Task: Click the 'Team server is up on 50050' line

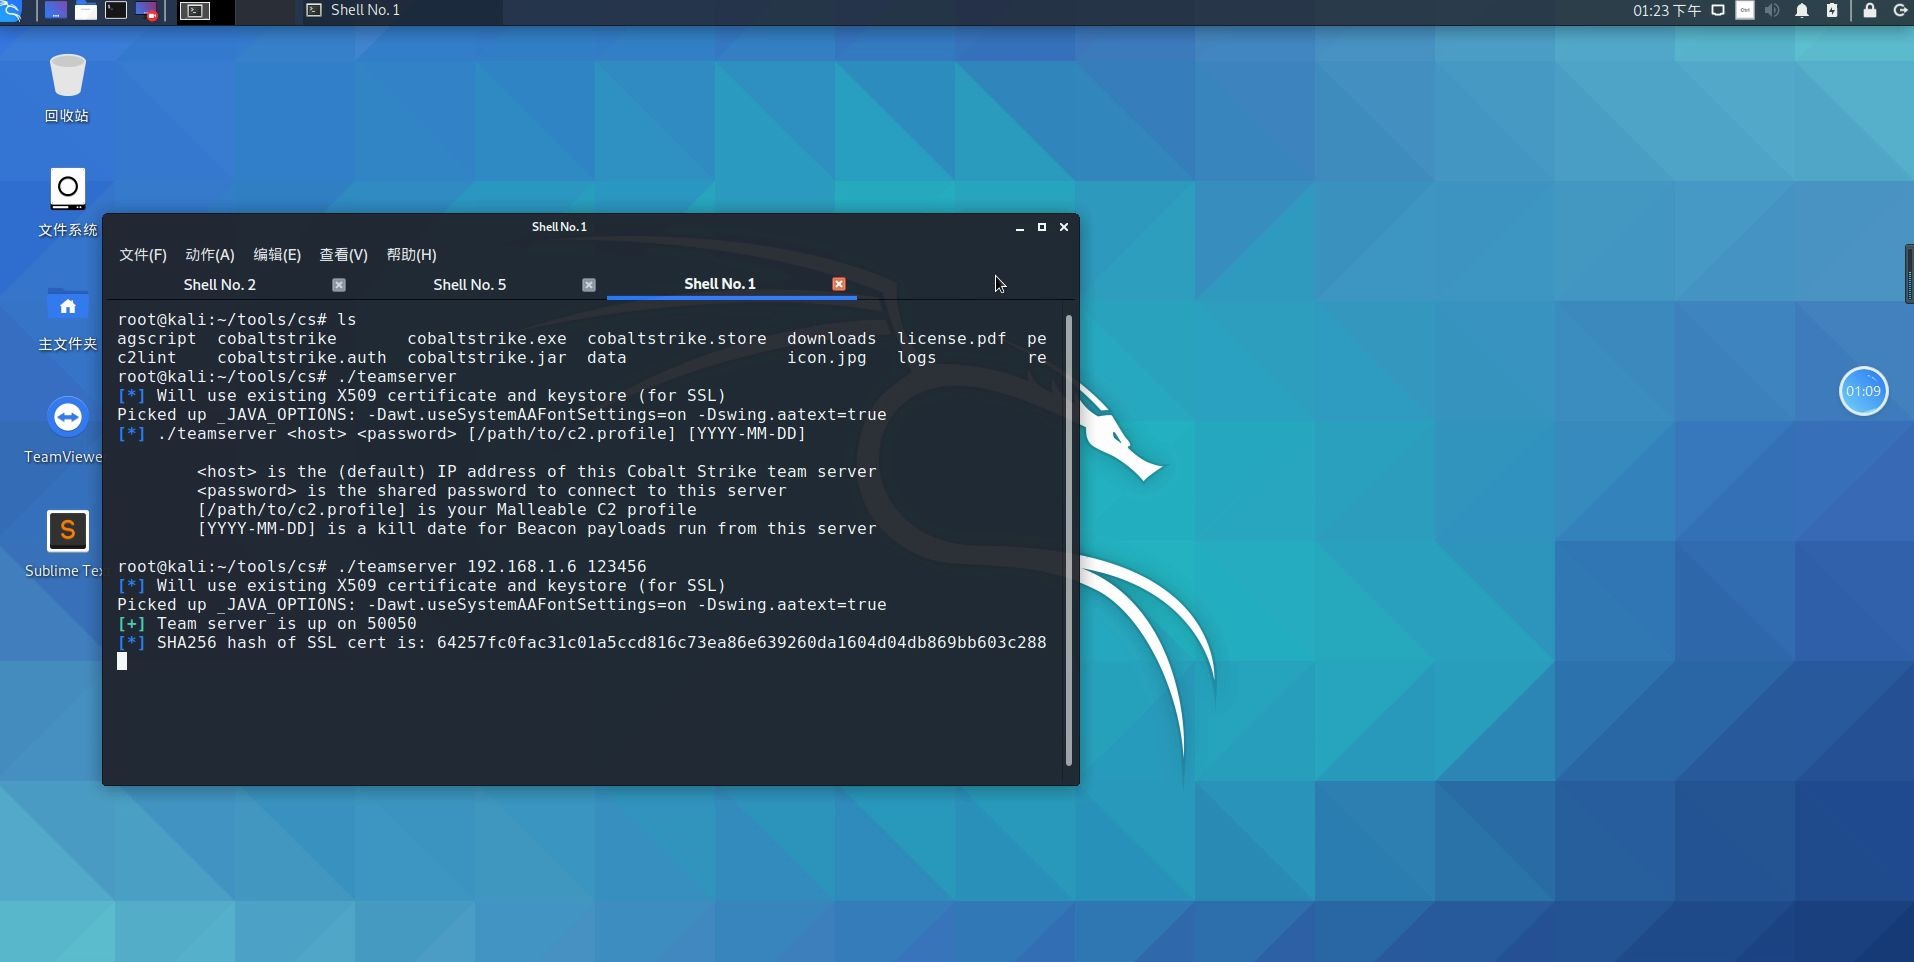Action: click(x=267, y=624)
